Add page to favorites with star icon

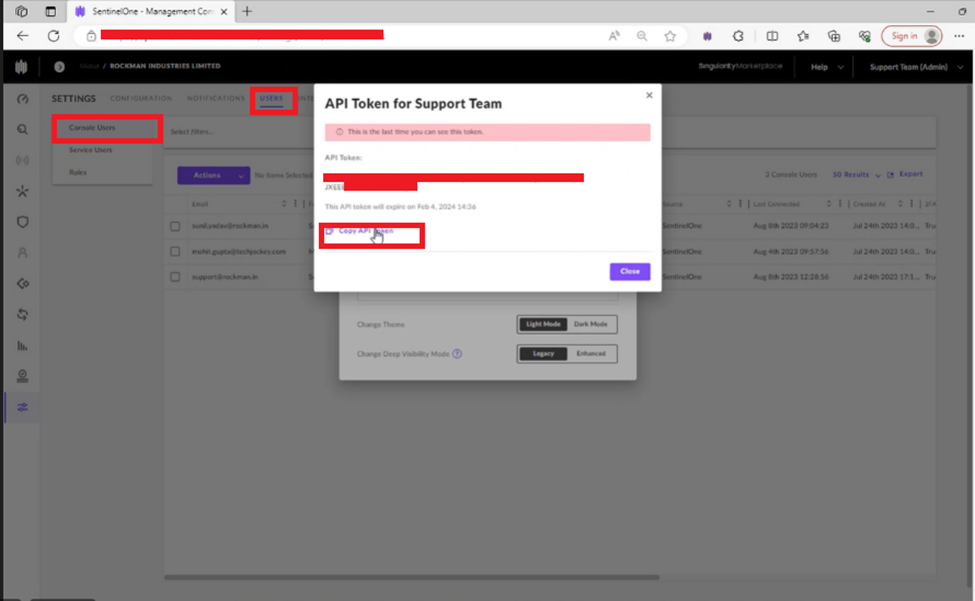pos(670,36)
